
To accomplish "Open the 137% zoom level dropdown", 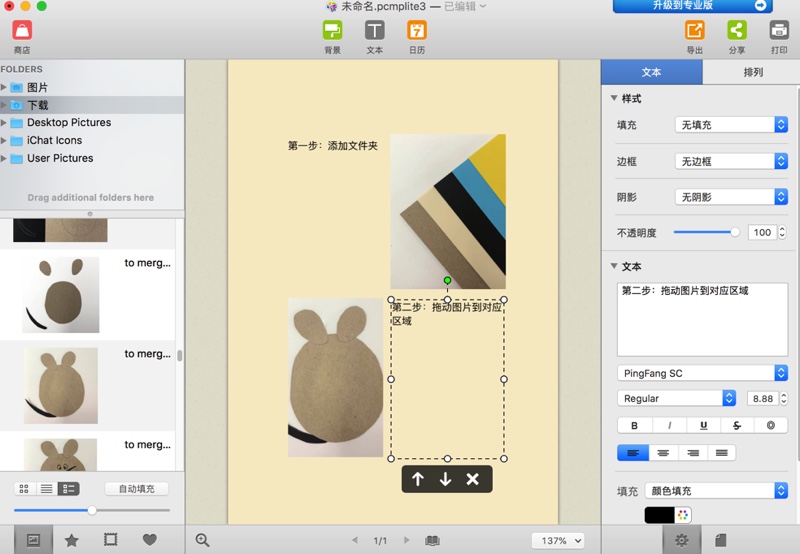I will pos(558,540).
